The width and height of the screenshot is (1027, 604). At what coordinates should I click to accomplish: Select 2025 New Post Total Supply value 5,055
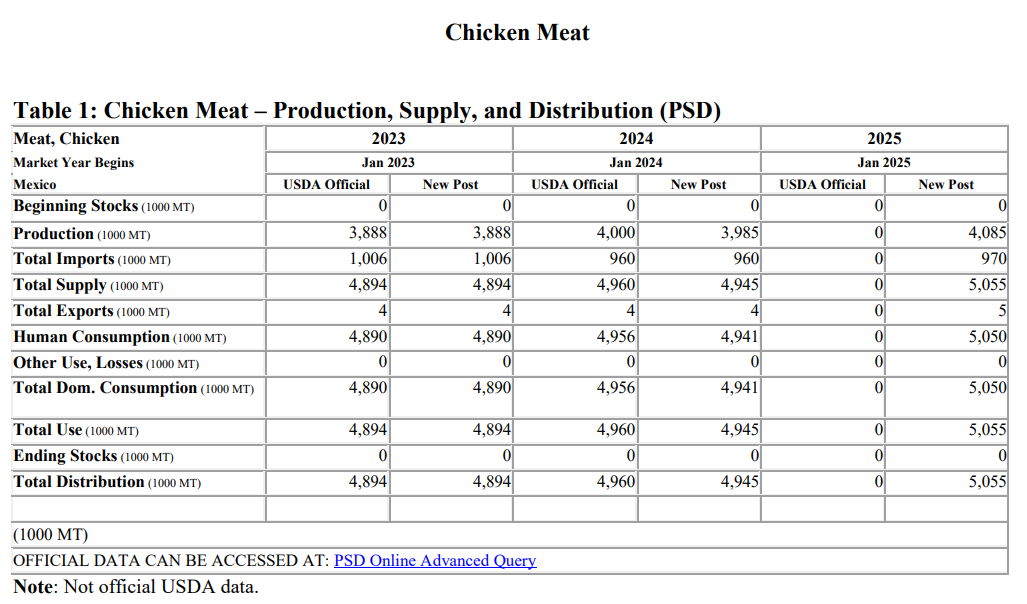(987, 285)
